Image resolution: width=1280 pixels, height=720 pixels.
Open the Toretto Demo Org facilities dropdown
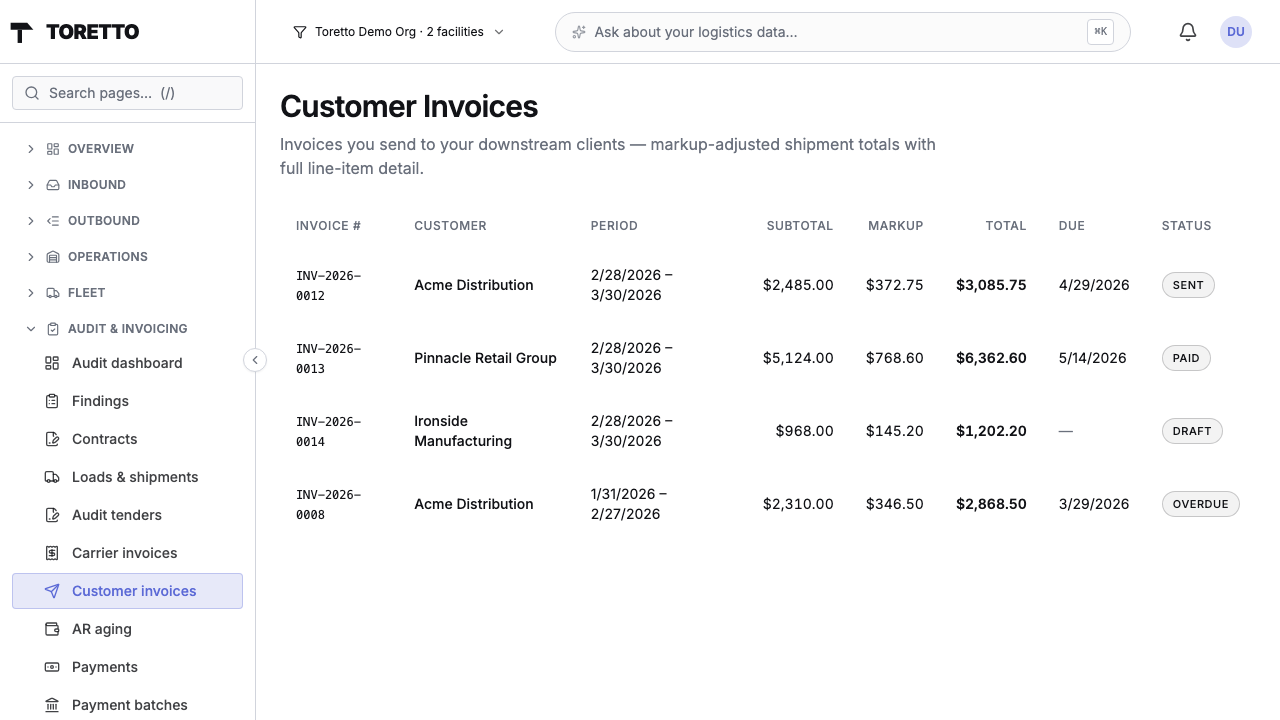[398, 32]
